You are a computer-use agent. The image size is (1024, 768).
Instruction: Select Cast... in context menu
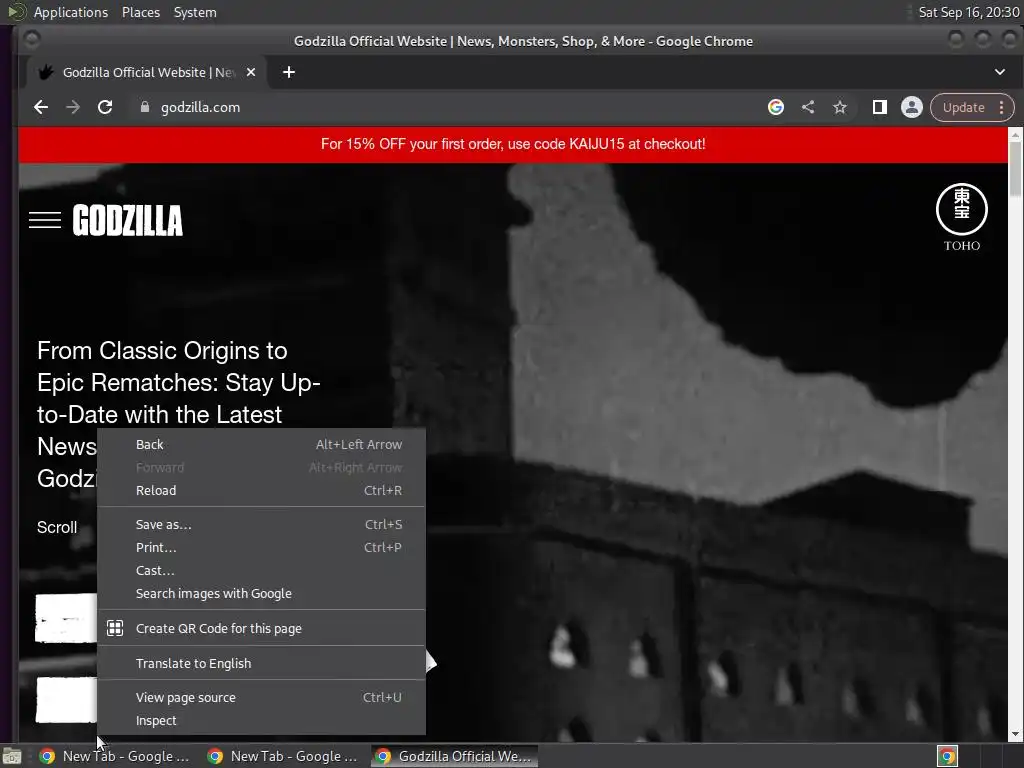[x=261, y=570]
